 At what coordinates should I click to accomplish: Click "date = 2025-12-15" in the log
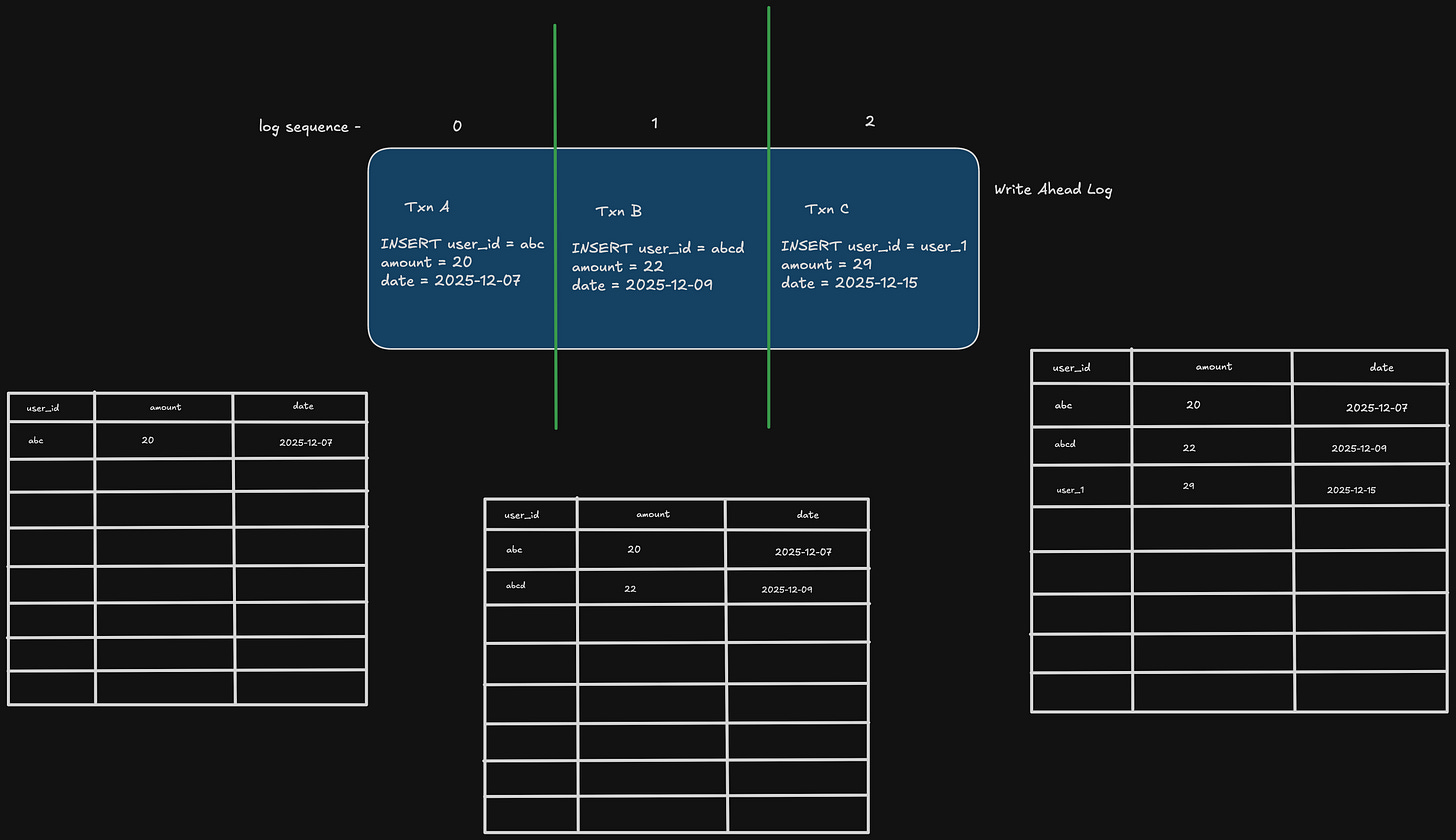(x=849, y=283)
